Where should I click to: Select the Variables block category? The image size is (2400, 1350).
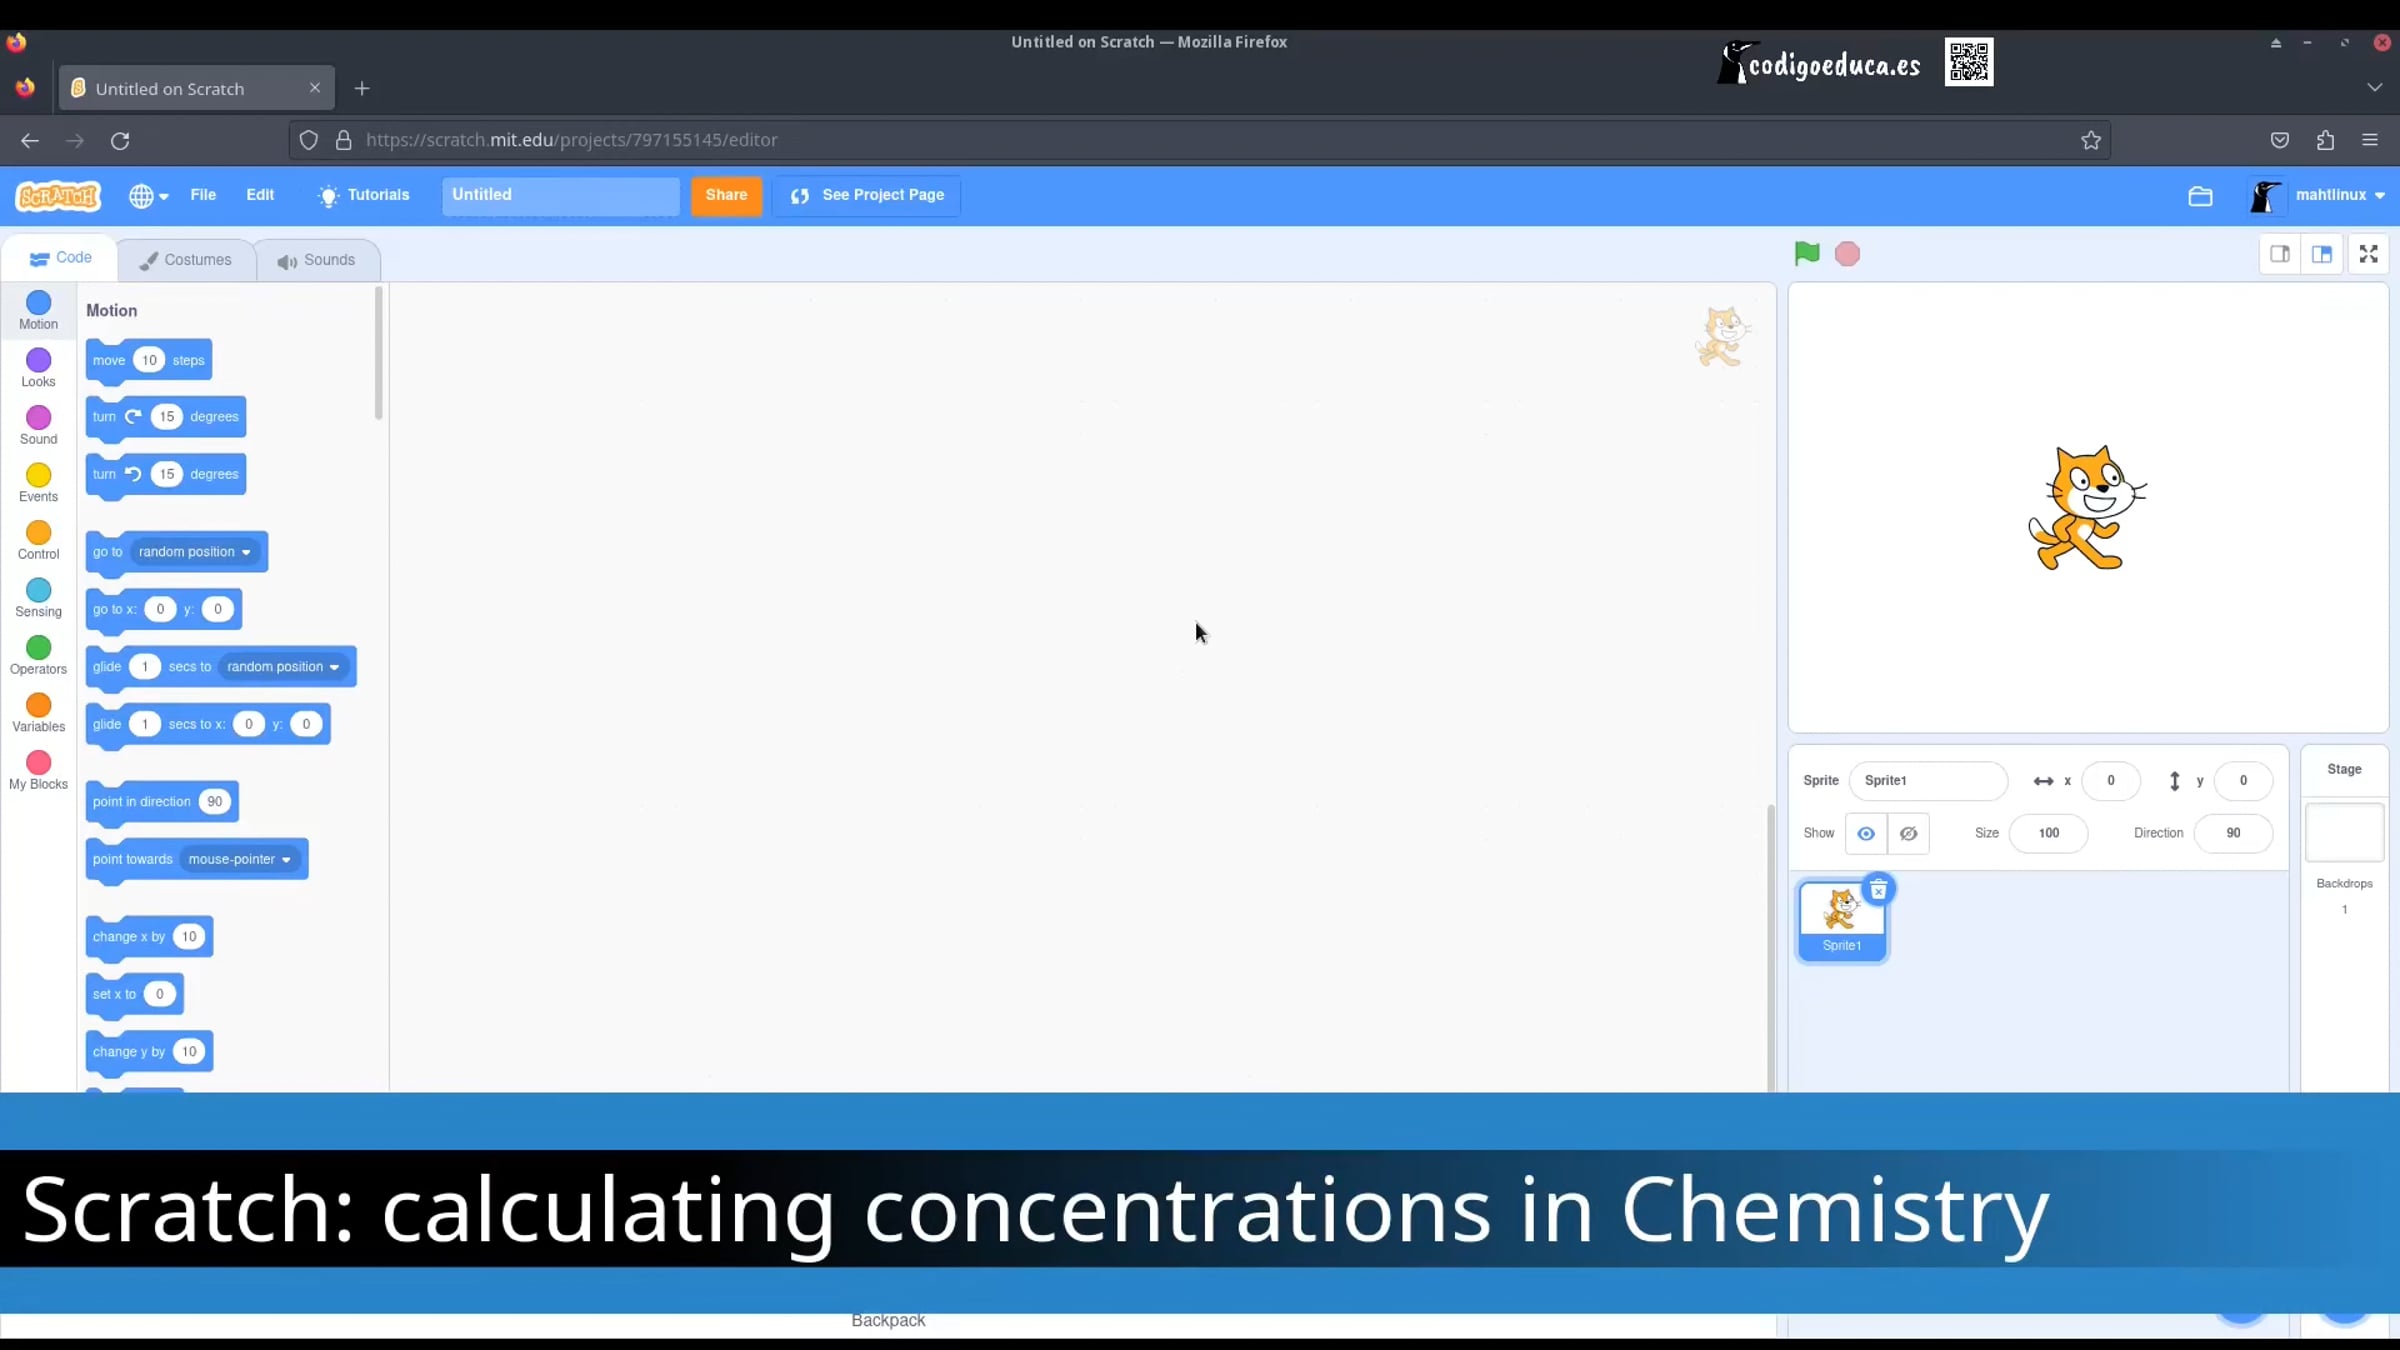[x=38, y=712]
